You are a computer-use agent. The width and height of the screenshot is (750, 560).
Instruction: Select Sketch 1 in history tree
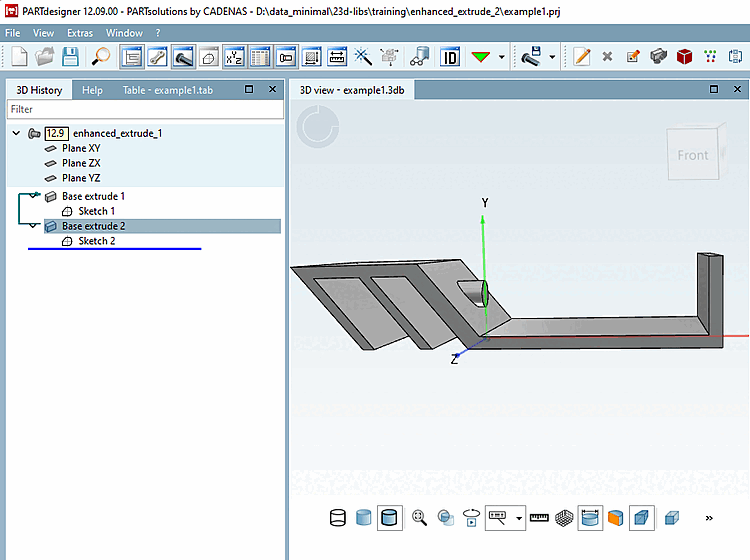[96, 211]
